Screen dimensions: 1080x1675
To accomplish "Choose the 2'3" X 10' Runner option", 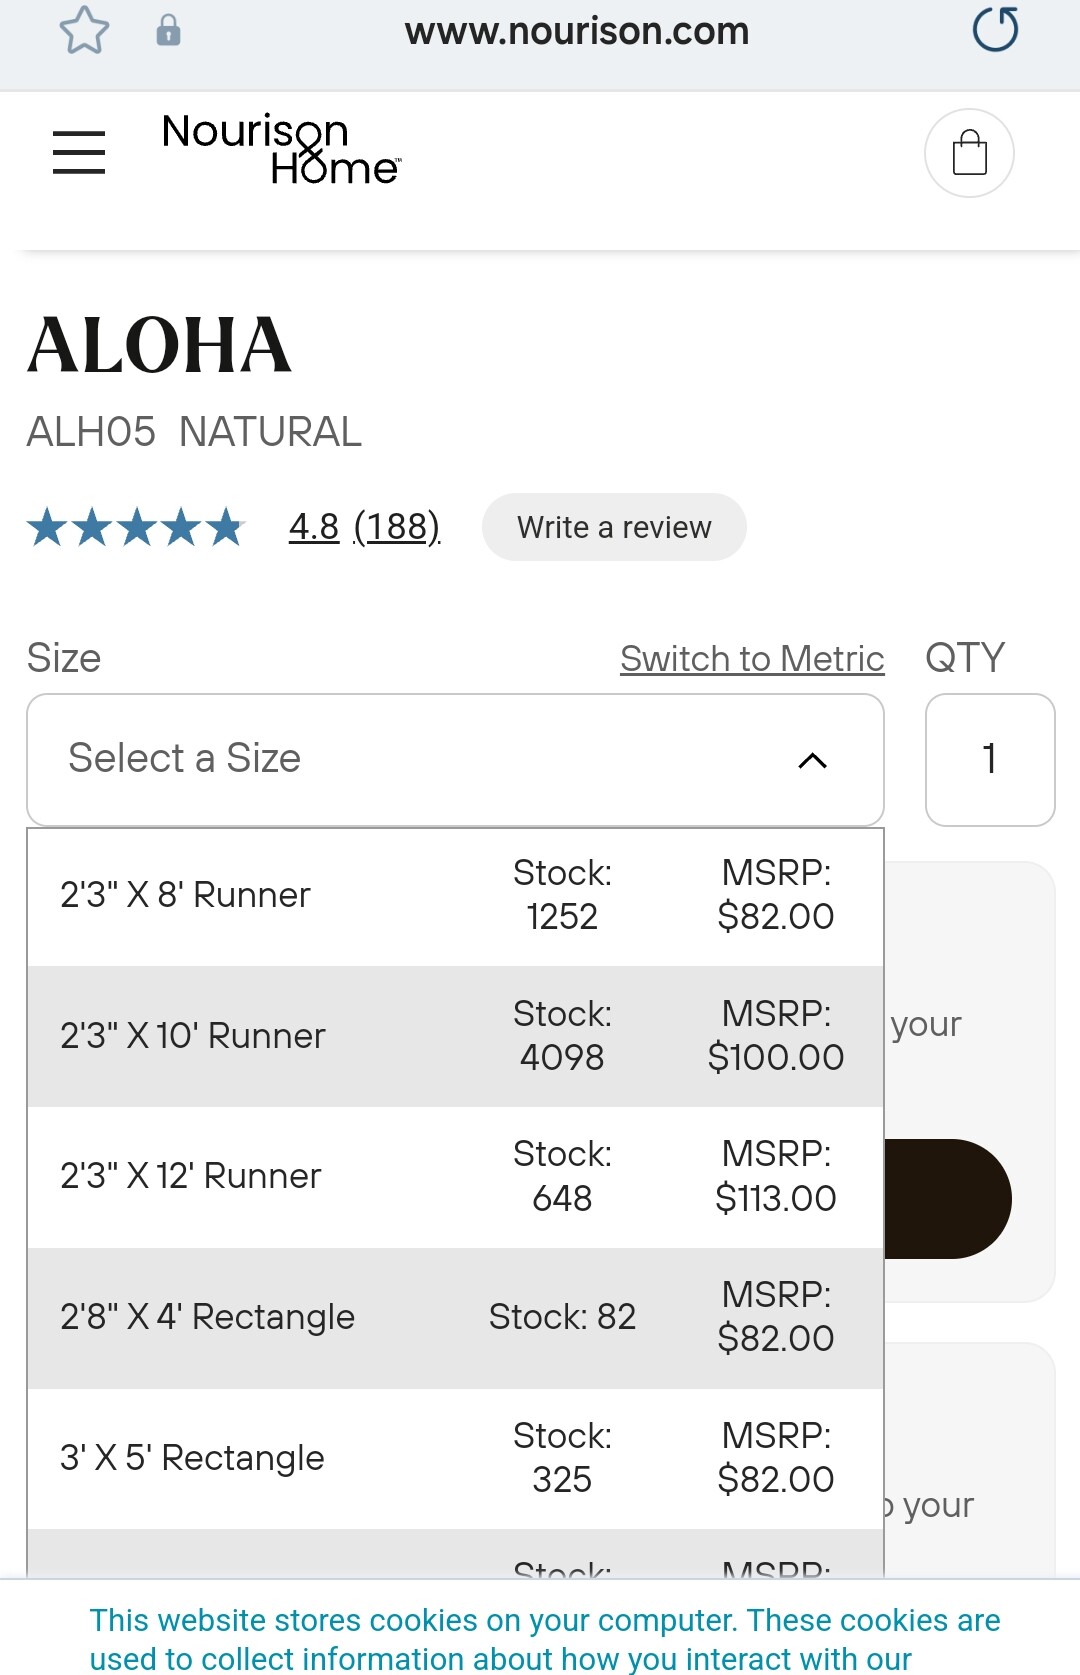I will pyautogui.click(x=455, y=1036).
